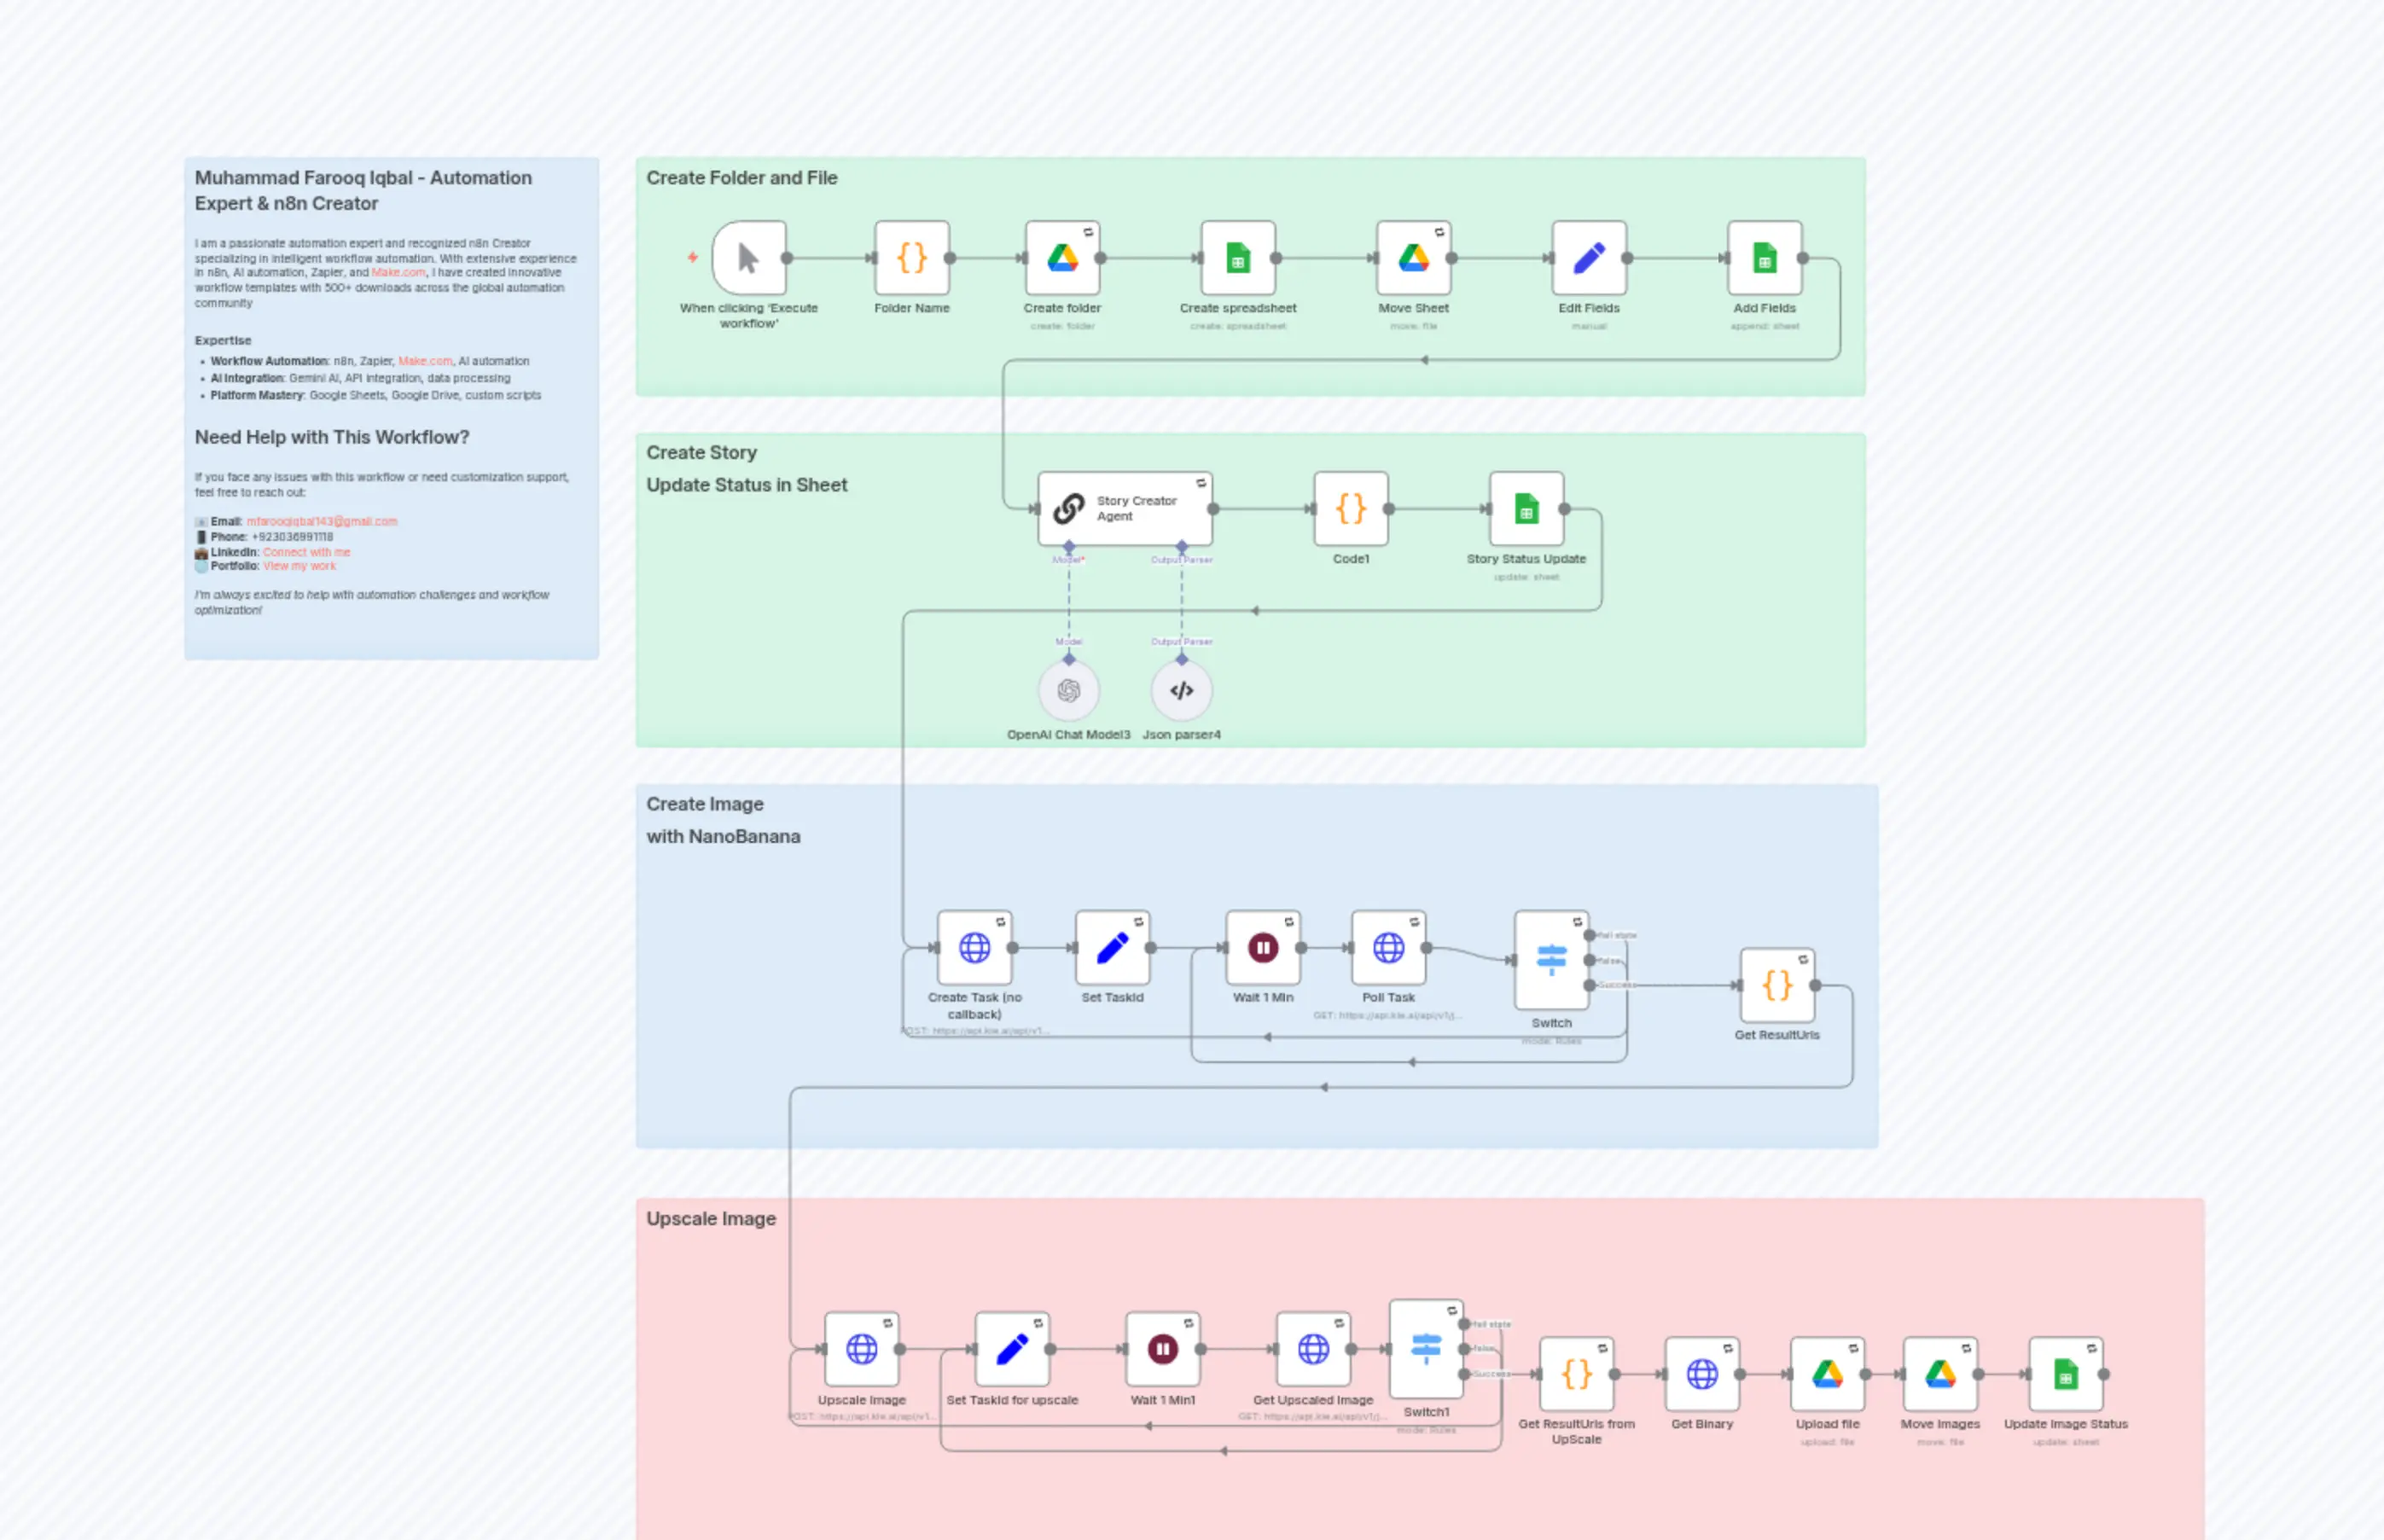Image resolution: width=2384 pixels, height=1540 pixels.
Task: Click 'View my work' portfolio link
Action: tap(299, 566)
